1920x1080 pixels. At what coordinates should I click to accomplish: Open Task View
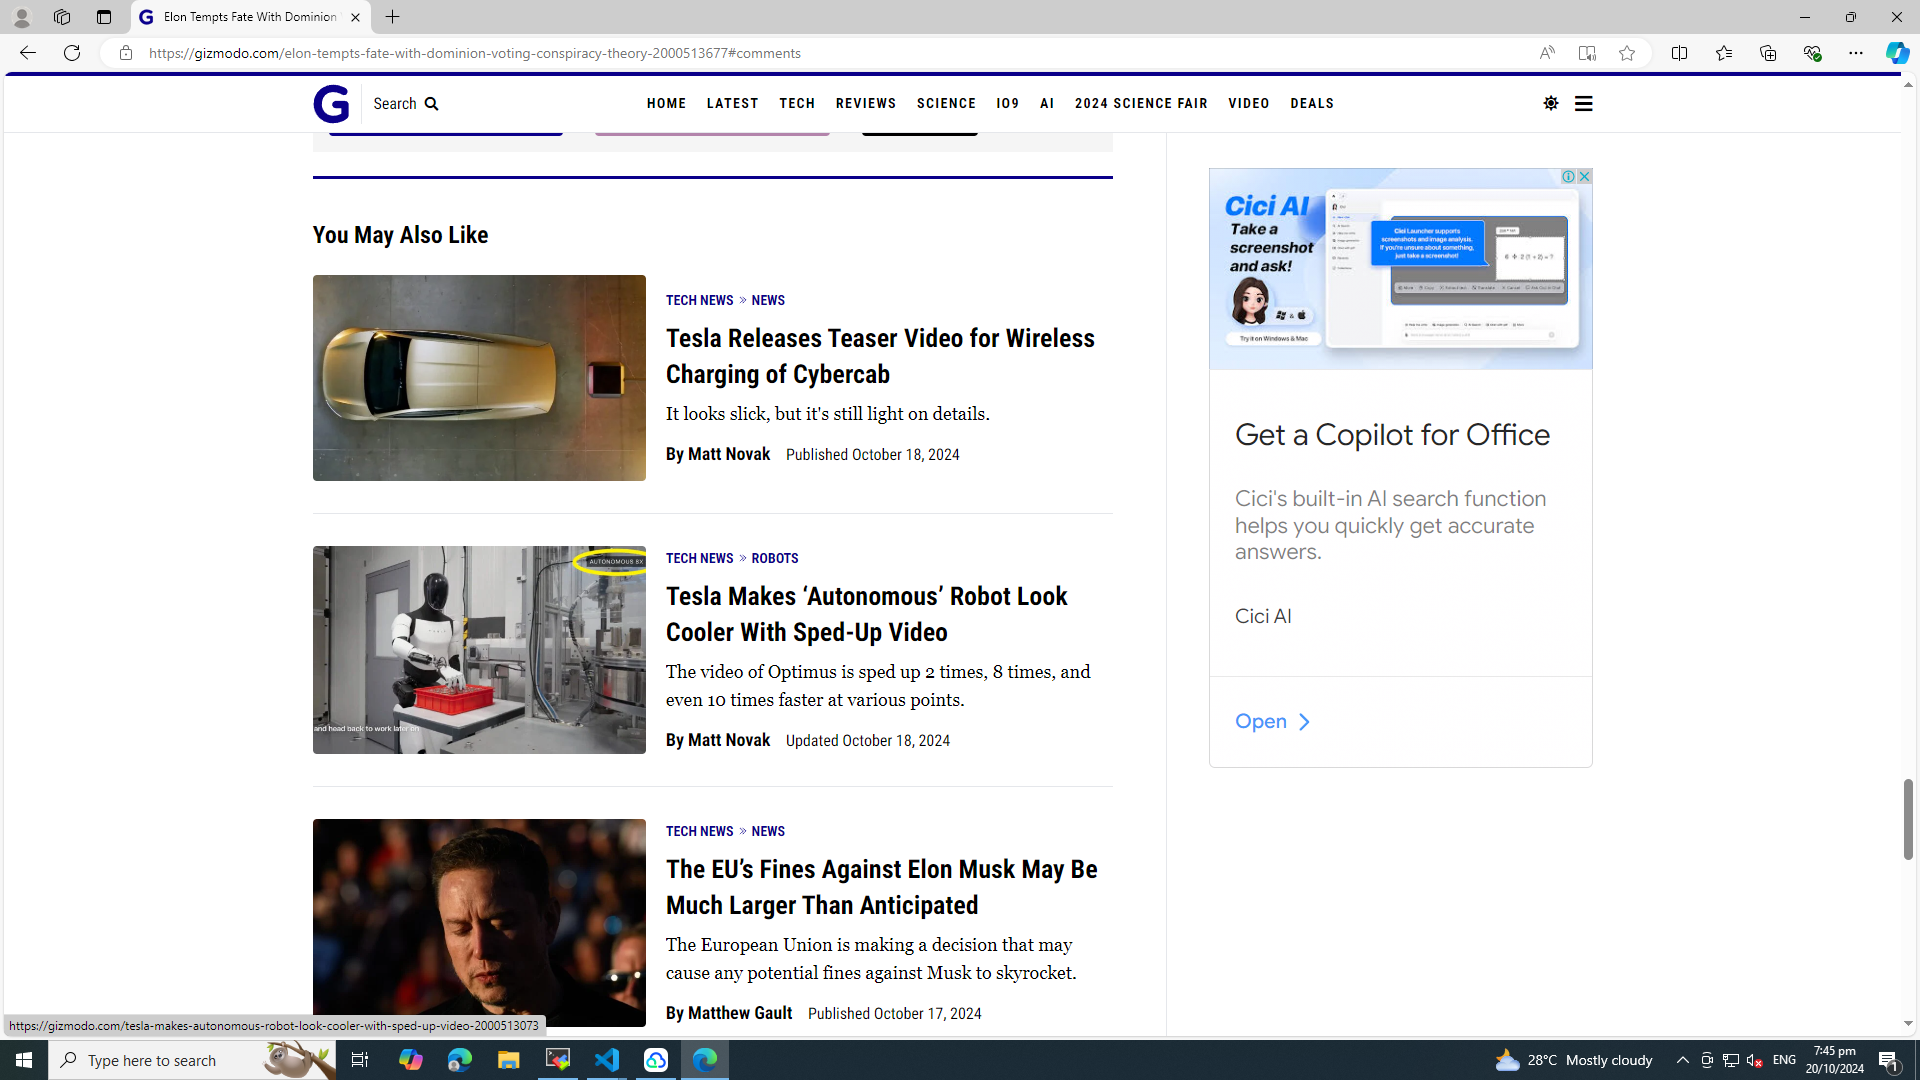[360, 1060]
